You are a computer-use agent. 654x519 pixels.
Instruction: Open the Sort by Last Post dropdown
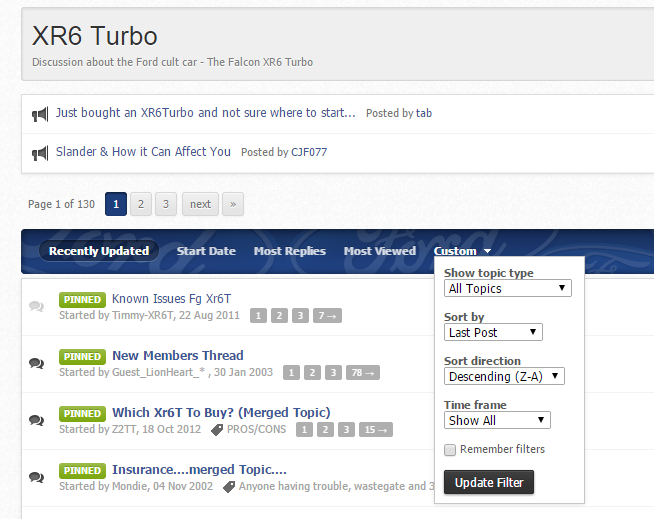pos(493,333)
